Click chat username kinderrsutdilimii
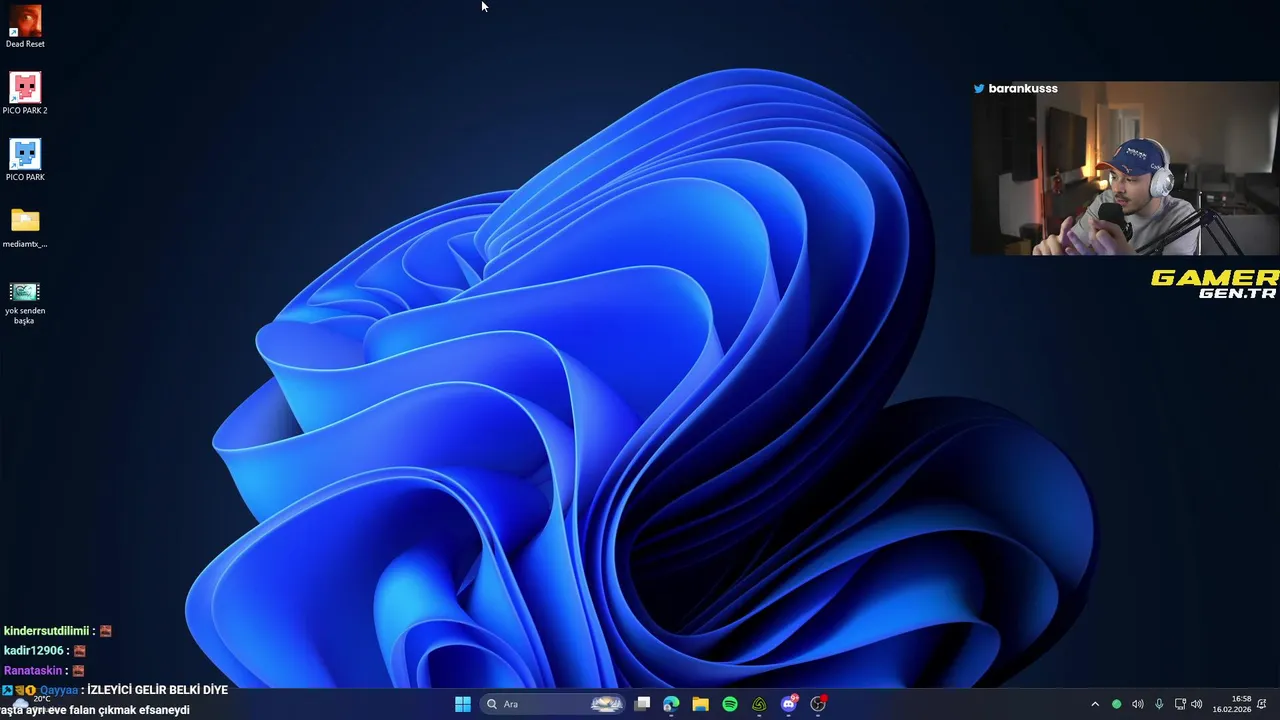Image resolution: width=1280 pixels, height=720 pixels. click(x=46, y=631)
